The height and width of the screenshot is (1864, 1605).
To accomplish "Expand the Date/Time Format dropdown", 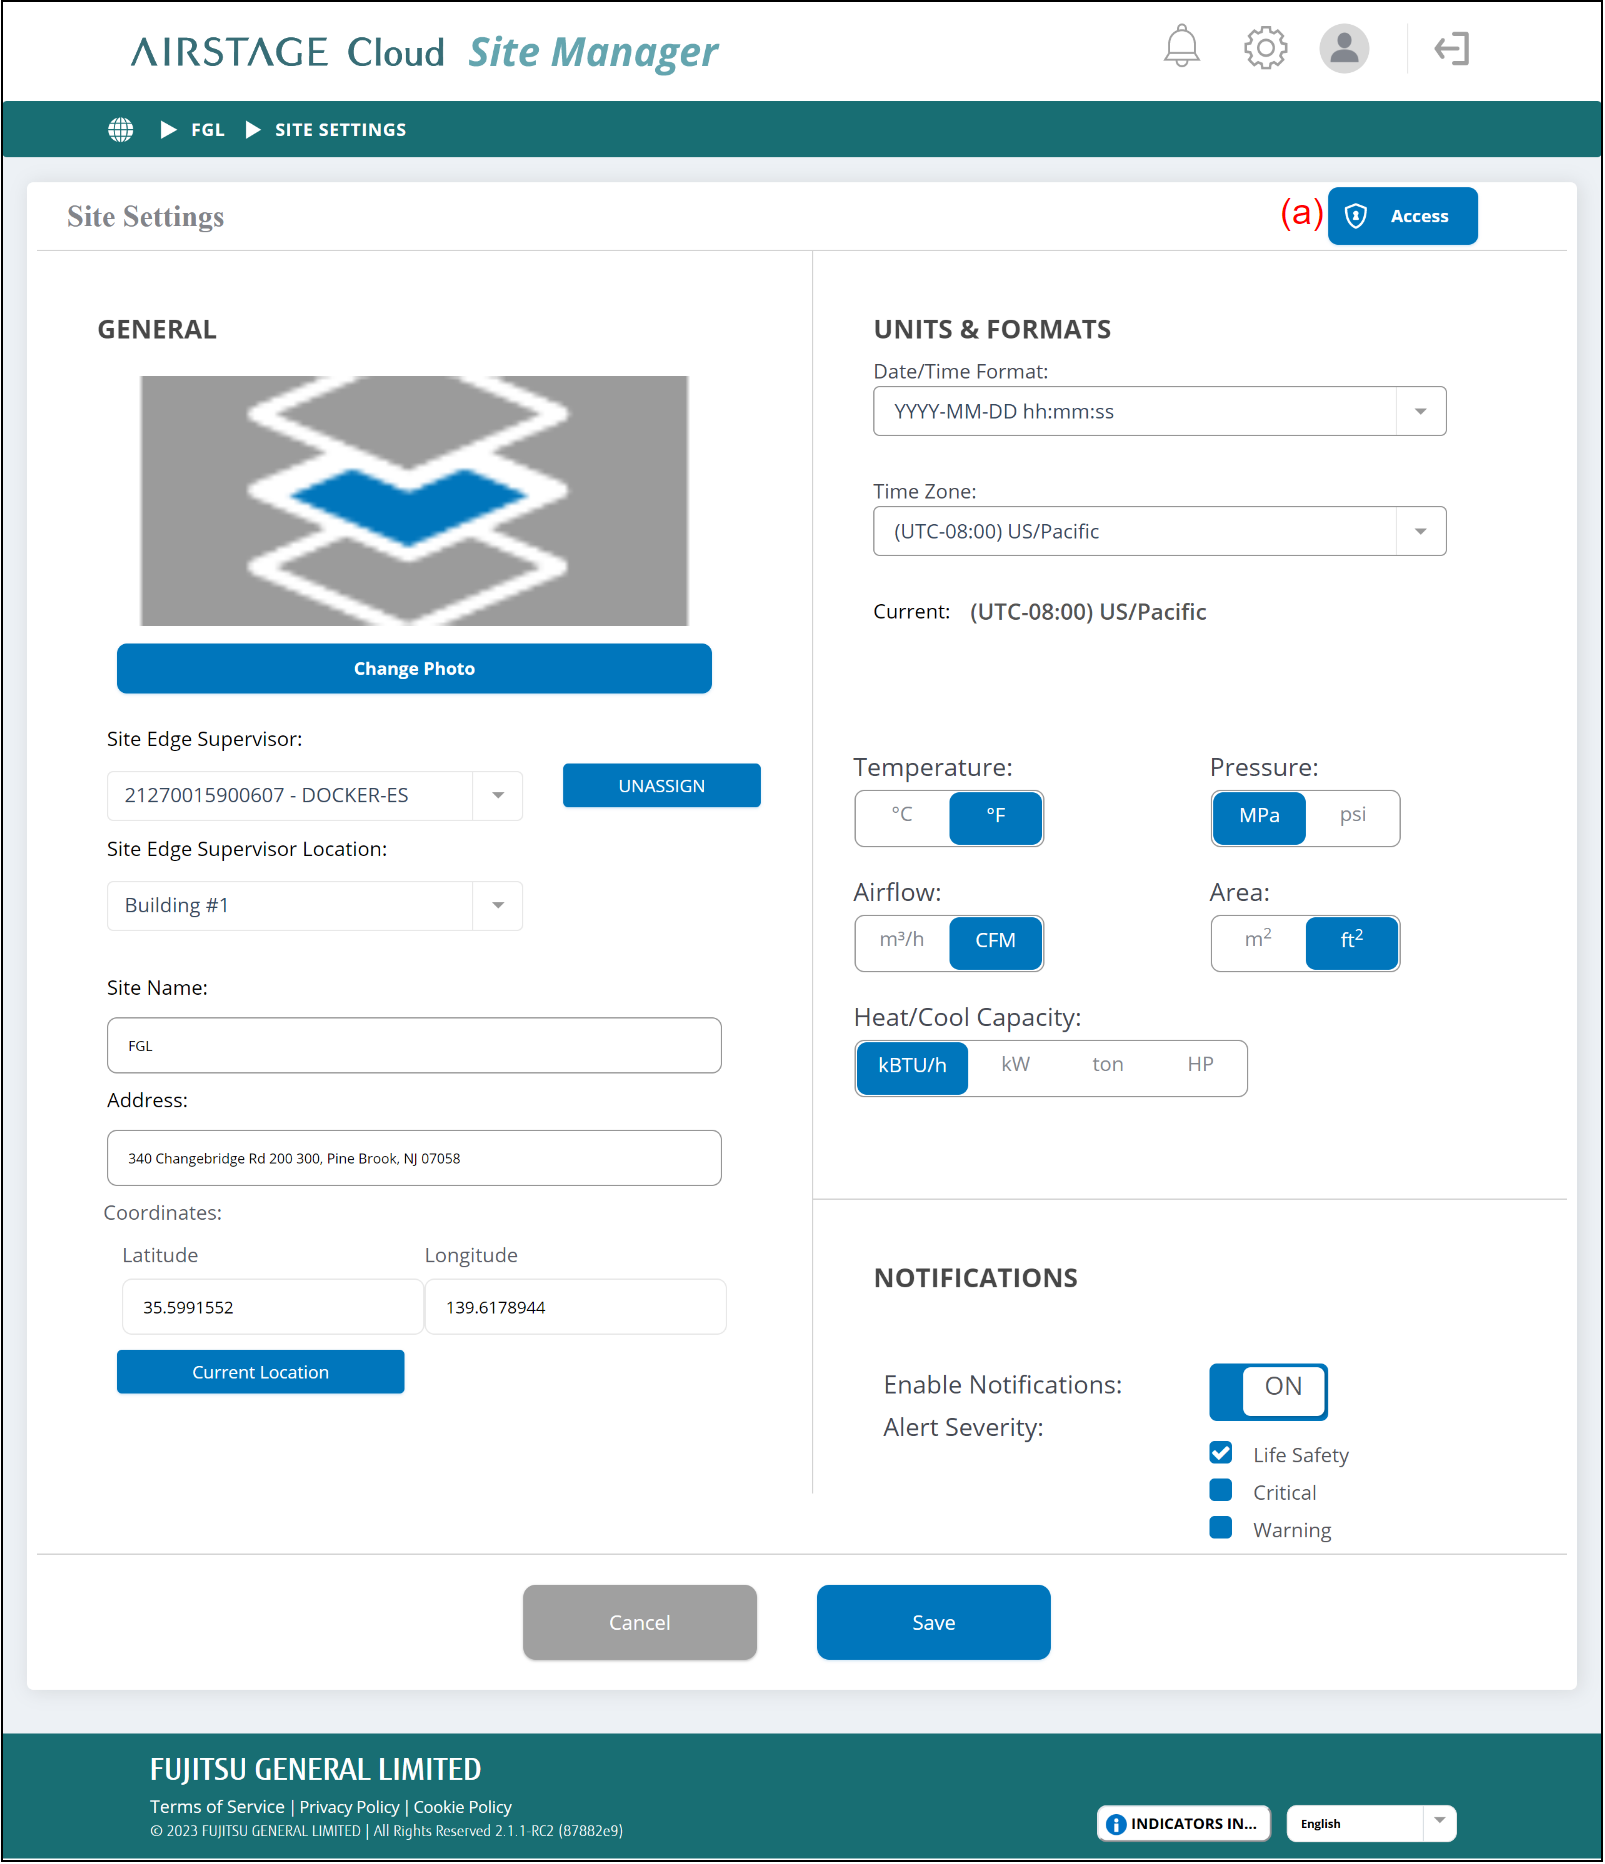I will pyautogui.click(x=1420, y=412).
